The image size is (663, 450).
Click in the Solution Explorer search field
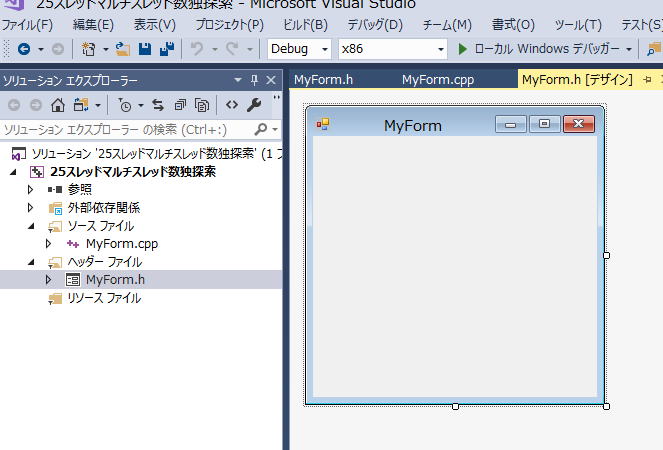tap(127, 129)
